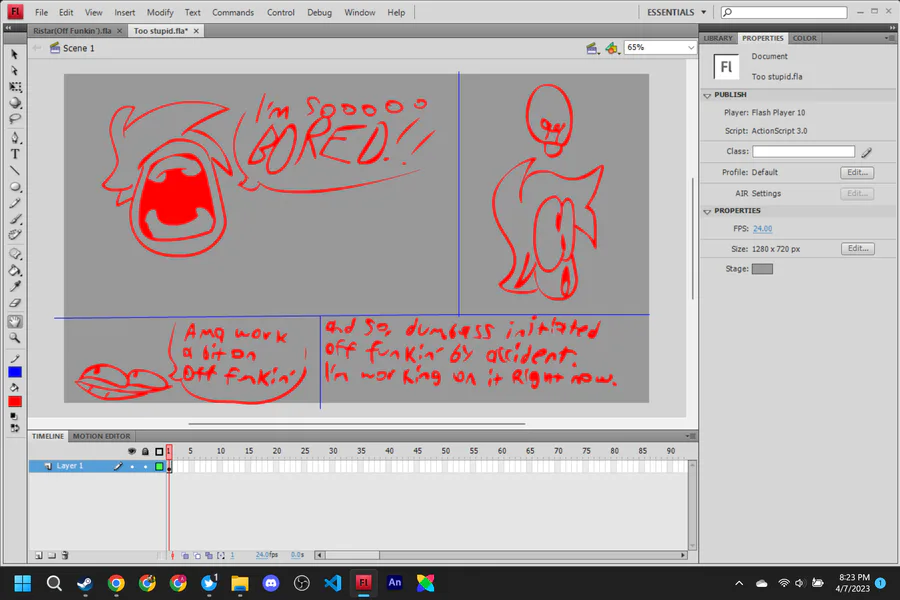Screen dimensions: 900x600
Task: Open the Stage color swatch
Action: tap(762, 269)
